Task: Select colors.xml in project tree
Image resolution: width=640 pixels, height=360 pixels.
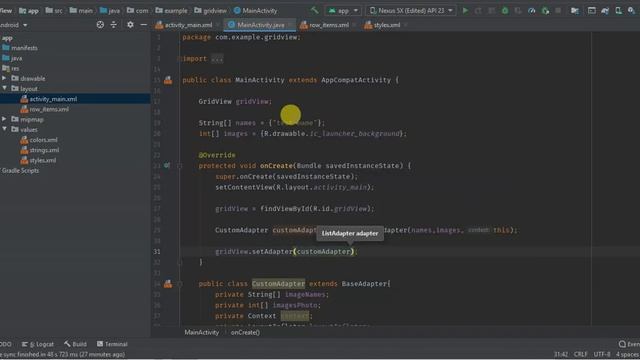Action: coord(43,140)
